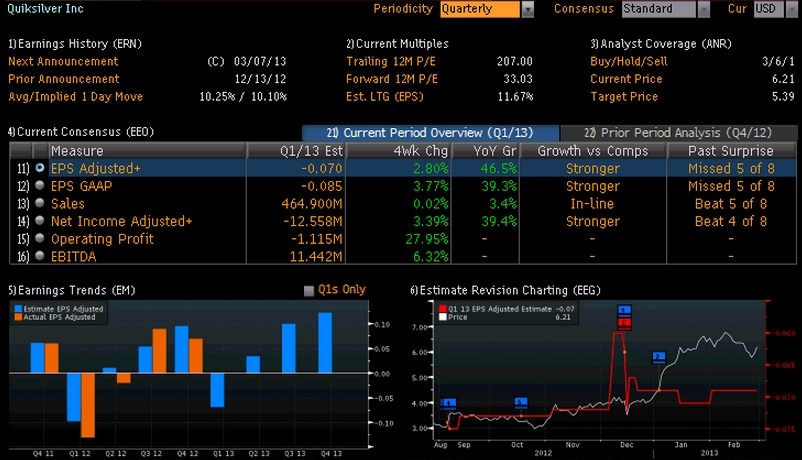The width and height of the screenshot is (802, 460).
Task: Click the blue flag marker above October
Action: [521, 403]
